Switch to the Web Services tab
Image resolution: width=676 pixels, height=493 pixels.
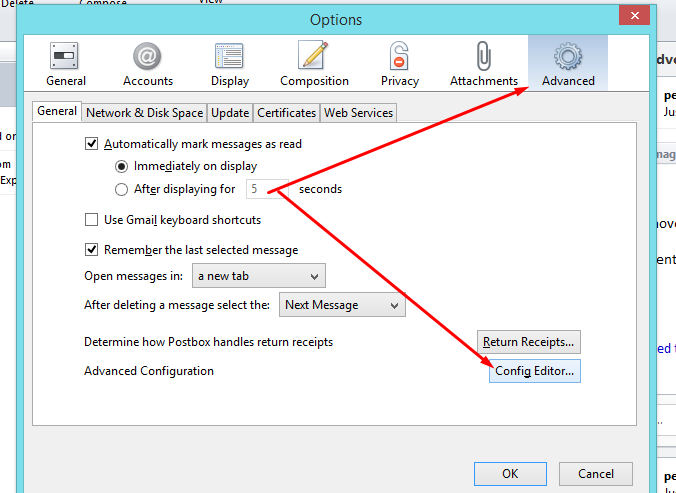point(358,113)
